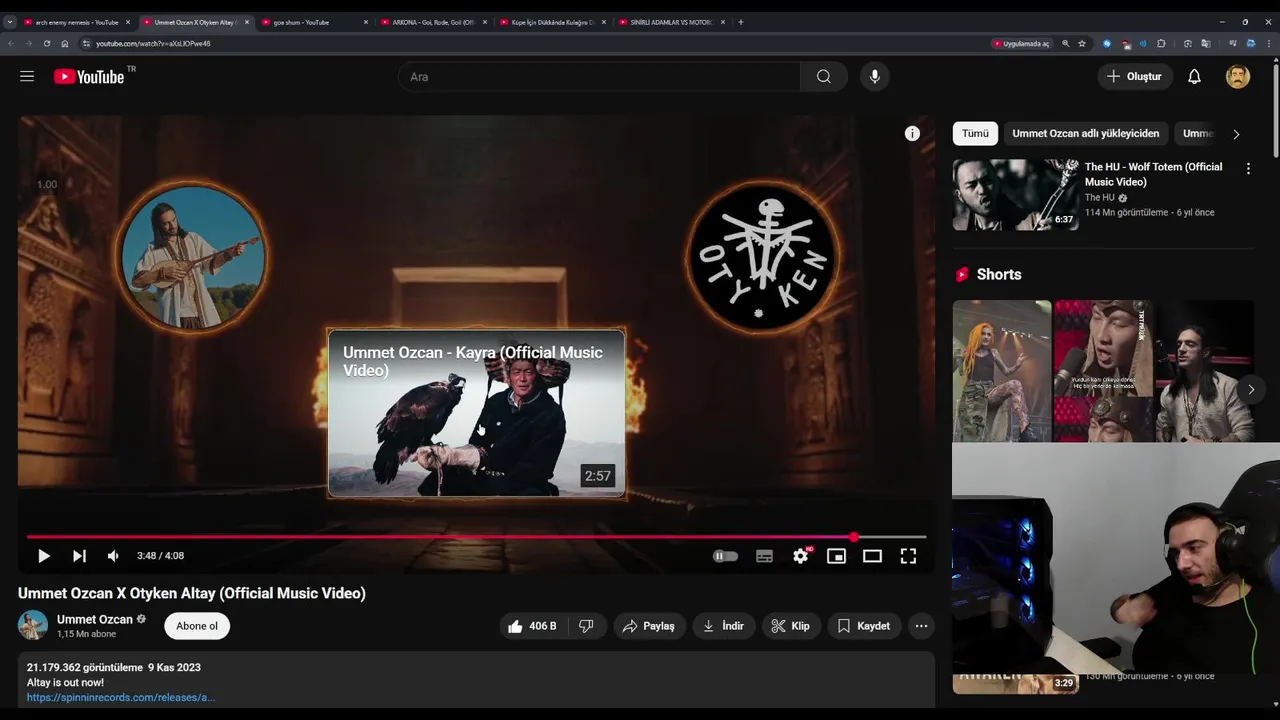Open the second Shorts thumbnail
Image resolution: width=1280 pixels, height=720 pixels.
coord(1103,371)
